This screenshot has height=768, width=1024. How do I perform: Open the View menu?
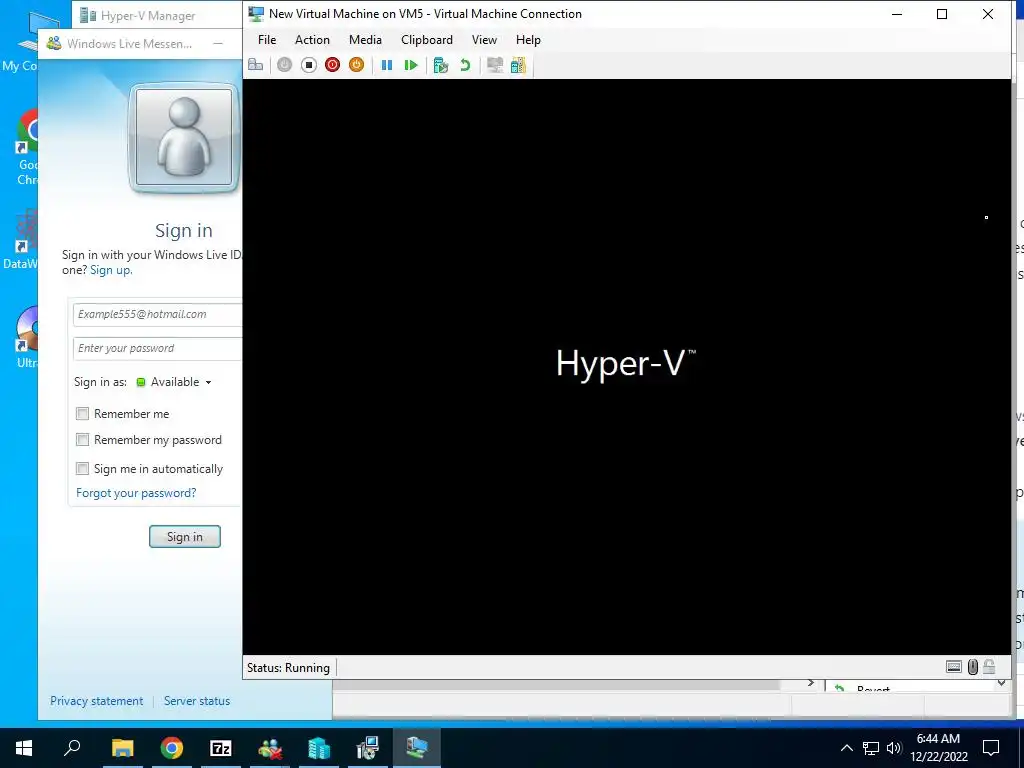click(x=485, y=40)
